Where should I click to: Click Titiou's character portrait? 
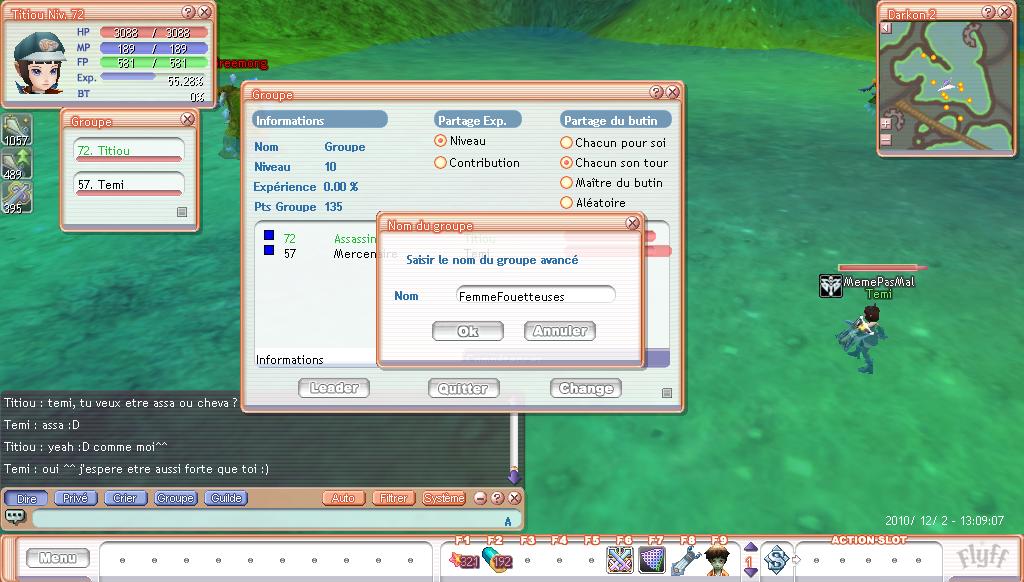click(x=40, y=63)
